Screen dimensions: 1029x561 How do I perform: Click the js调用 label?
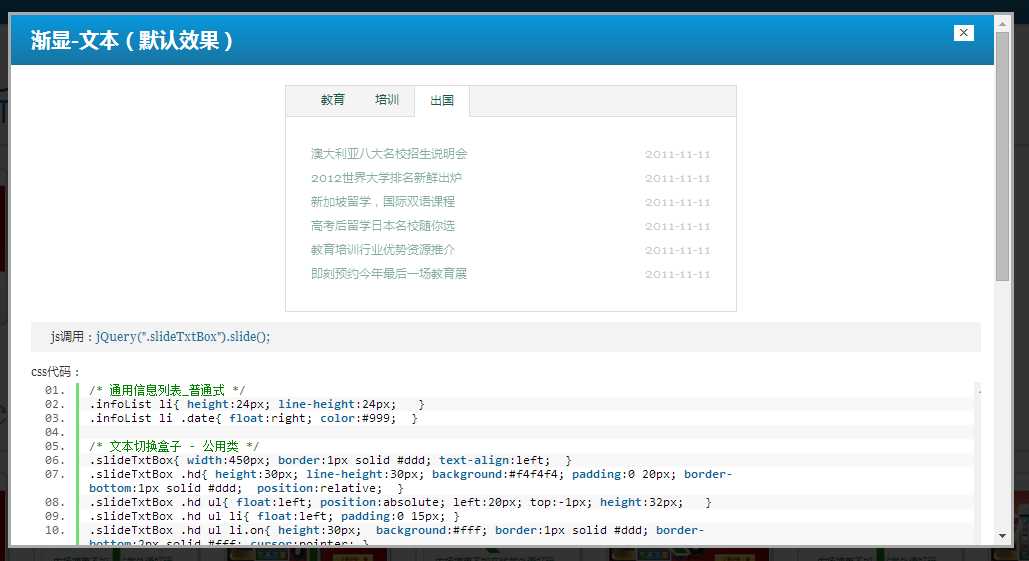(x=68, y=337)
